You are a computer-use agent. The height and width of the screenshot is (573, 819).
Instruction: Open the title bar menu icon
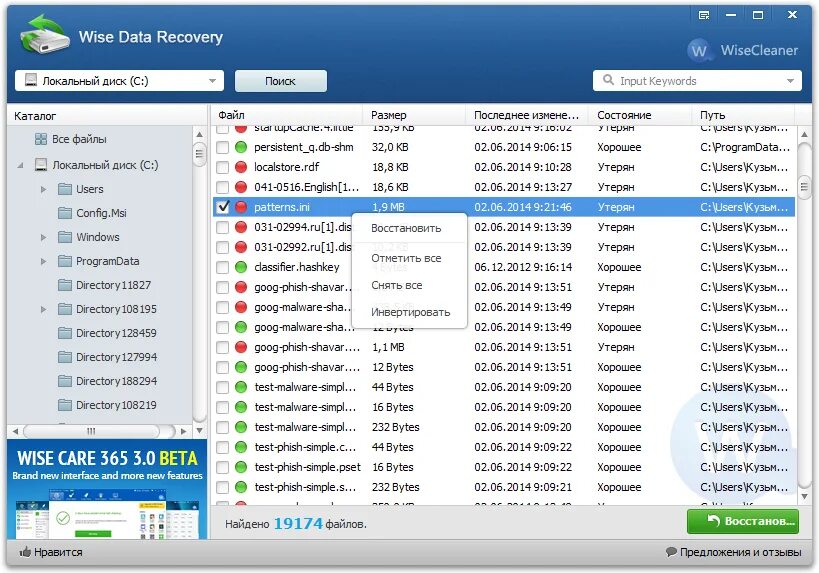point(704,15)
